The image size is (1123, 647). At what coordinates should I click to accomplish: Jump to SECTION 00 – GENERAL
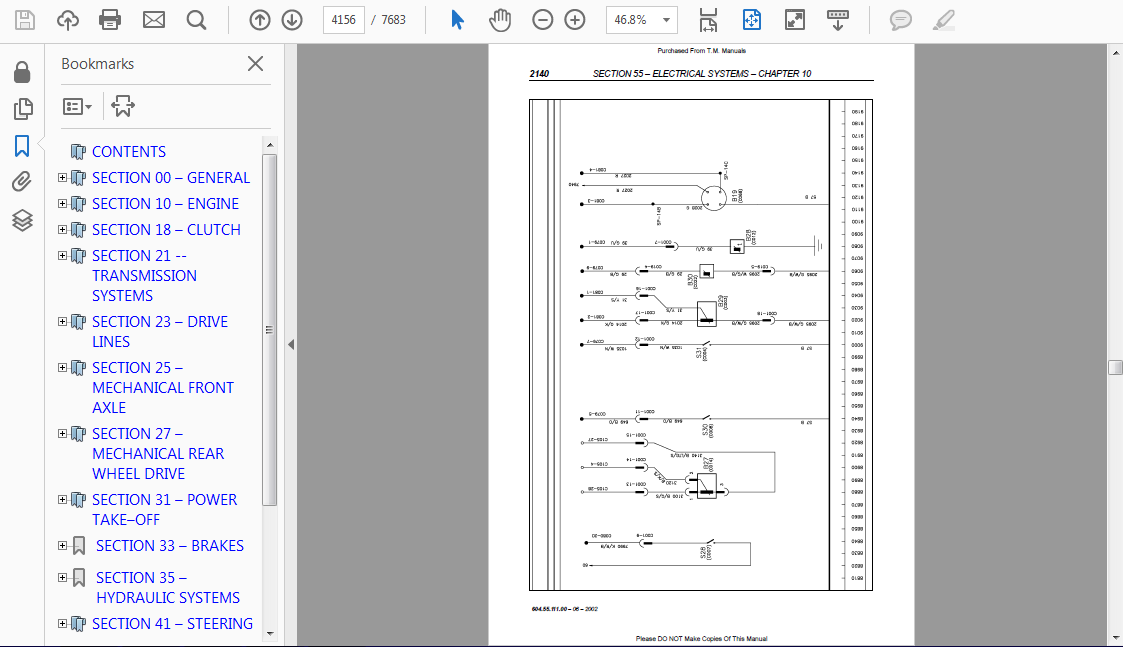[170, 178]
